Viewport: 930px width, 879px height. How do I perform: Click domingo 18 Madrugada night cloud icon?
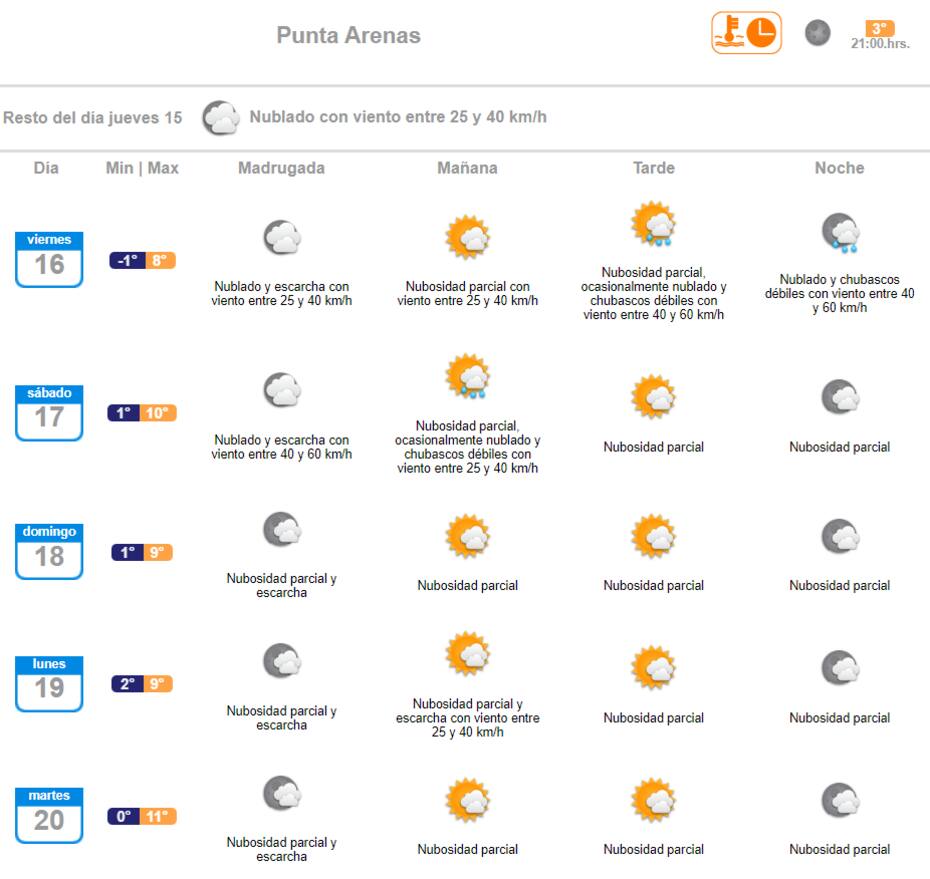282,529
